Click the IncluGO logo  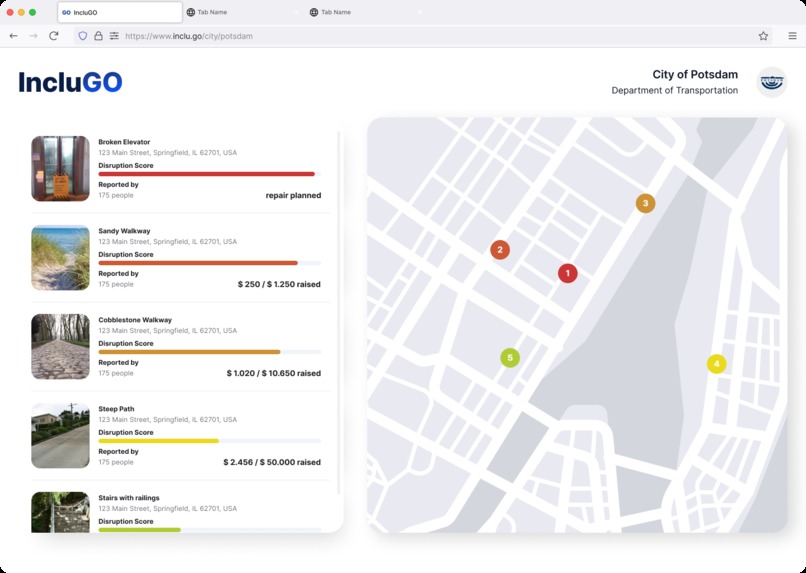[x=70, y=82]
